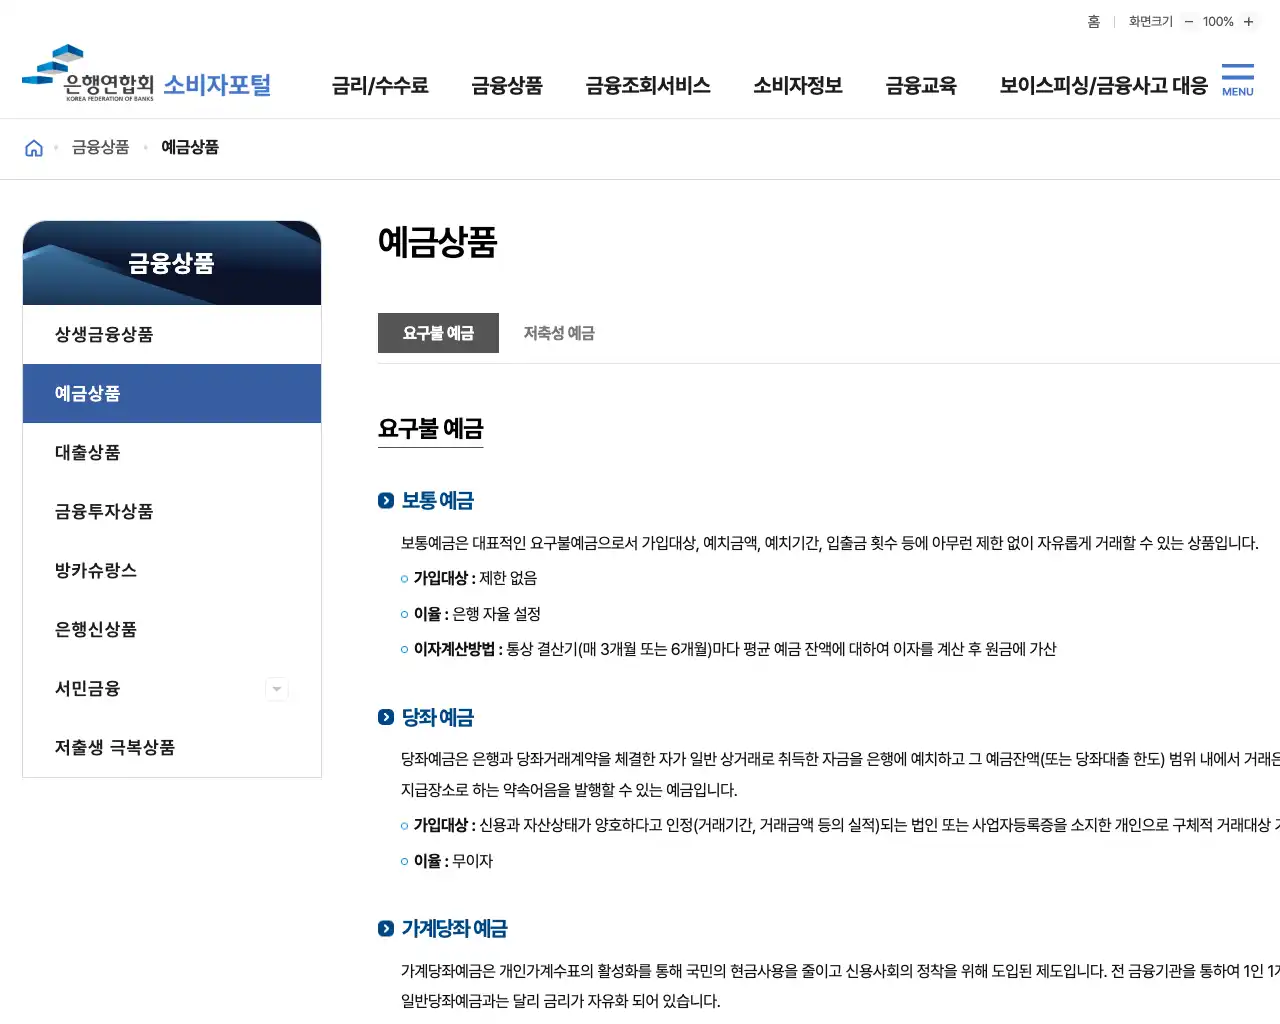Click the arrow icon beside 가계당좌 예금
Screen dimensions: 1280x1024
tap(386, 929)
